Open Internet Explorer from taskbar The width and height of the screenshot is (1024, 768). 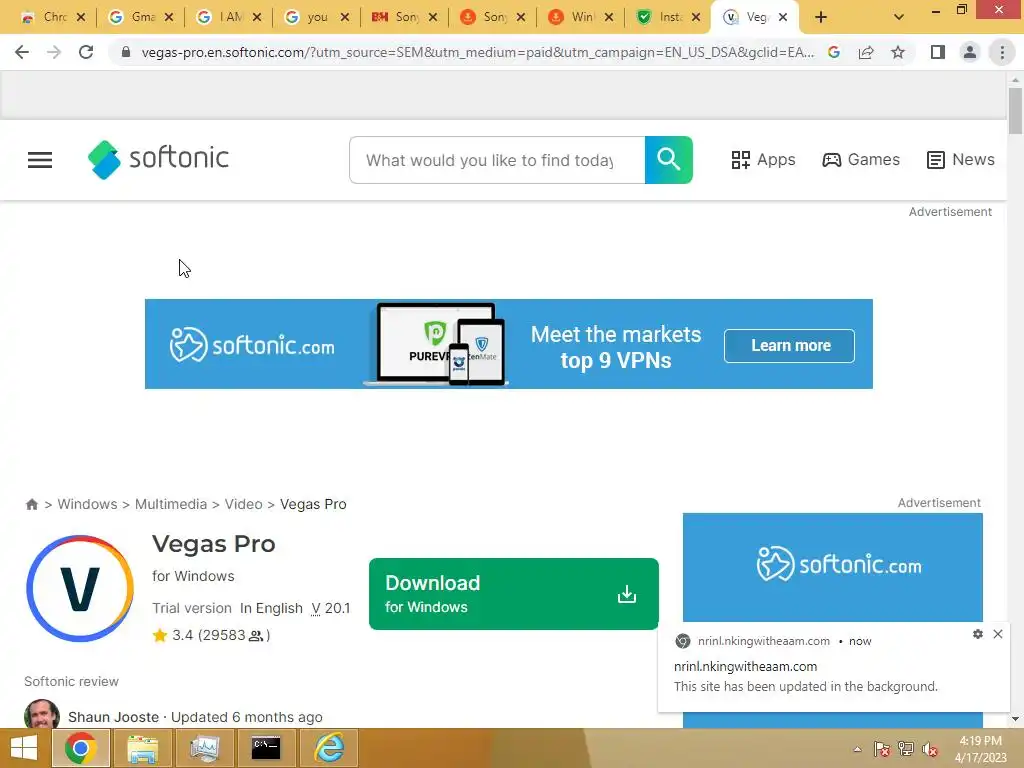pyautogui.click(x=328, y=748)
